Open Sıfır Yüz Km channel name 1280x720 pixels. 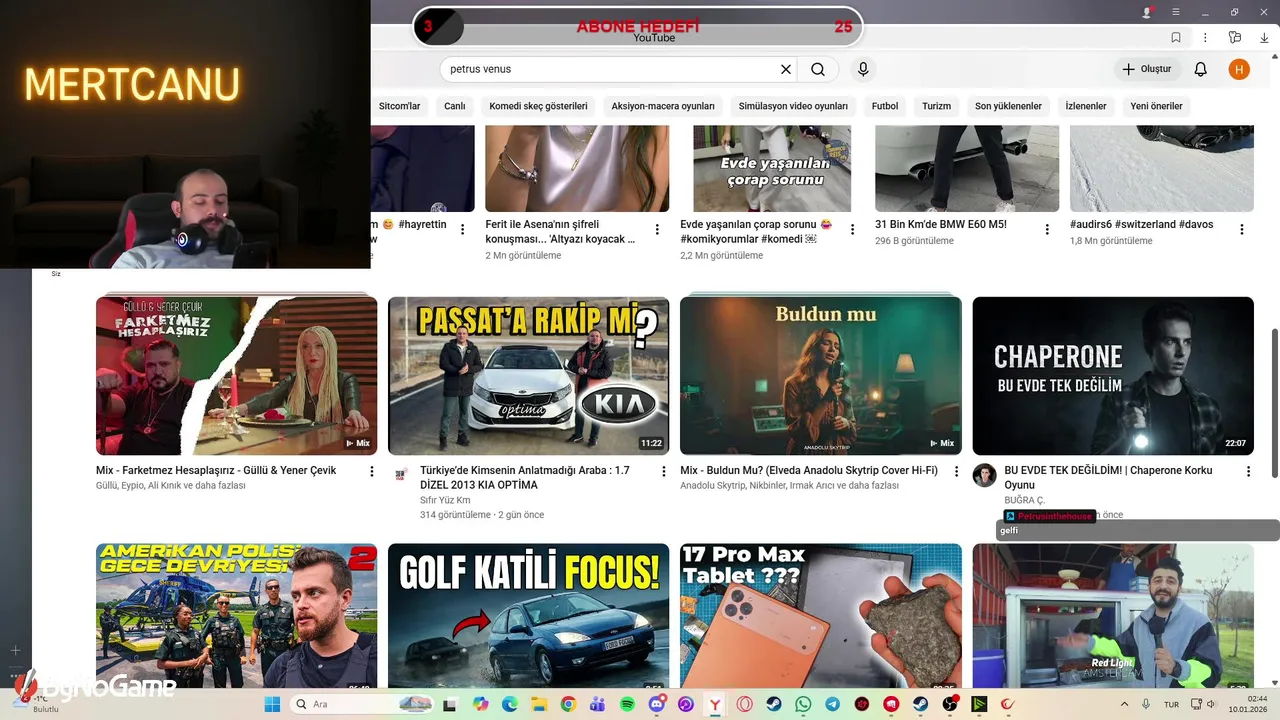(x=445, y=500)
